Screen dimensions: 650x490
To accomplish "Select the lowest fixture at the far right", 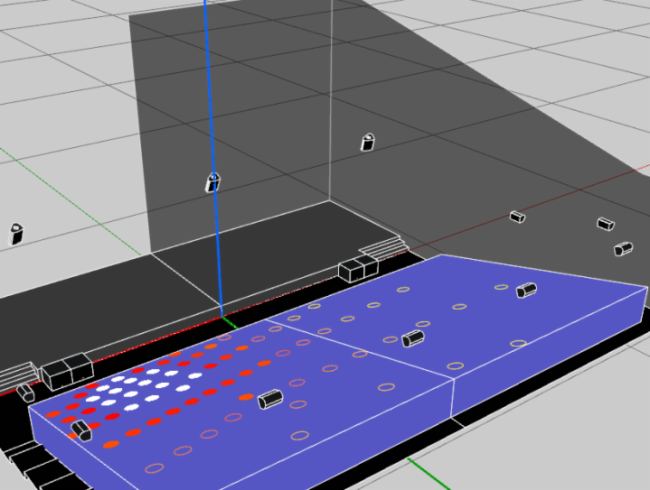I will click(623, 248).
